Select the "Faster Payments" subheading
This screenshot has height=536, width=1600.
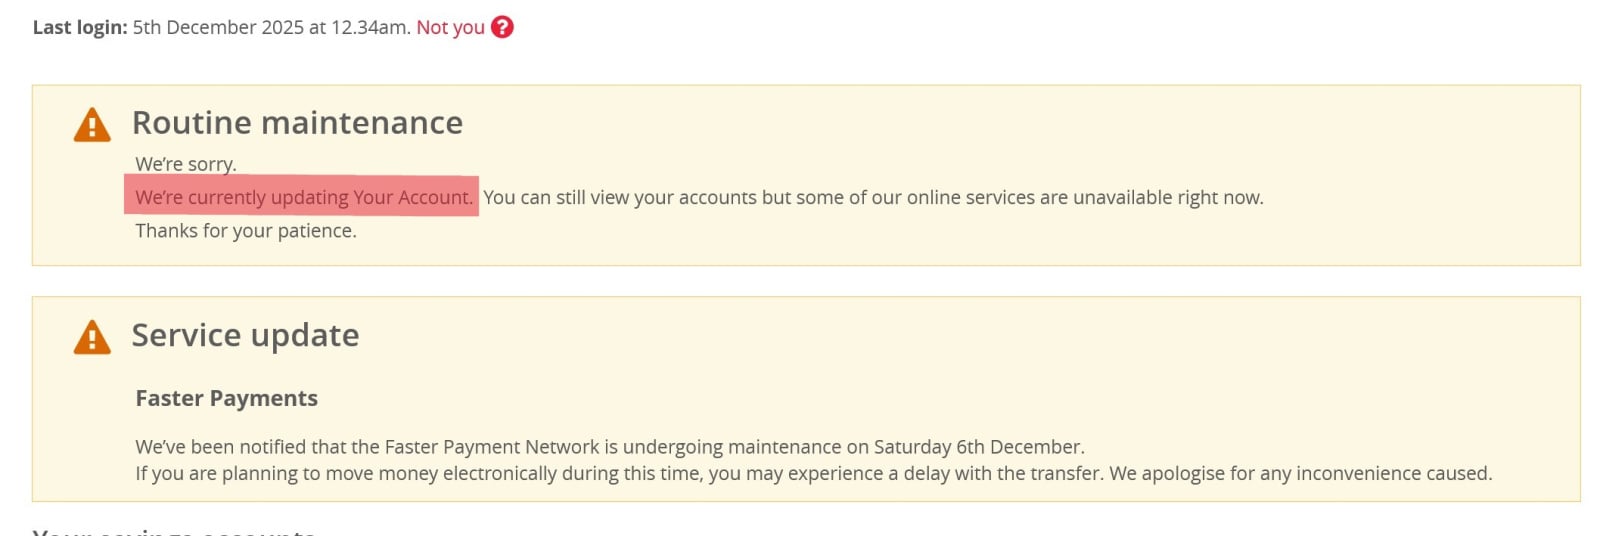pyautogui.click(x=226, y=398)
